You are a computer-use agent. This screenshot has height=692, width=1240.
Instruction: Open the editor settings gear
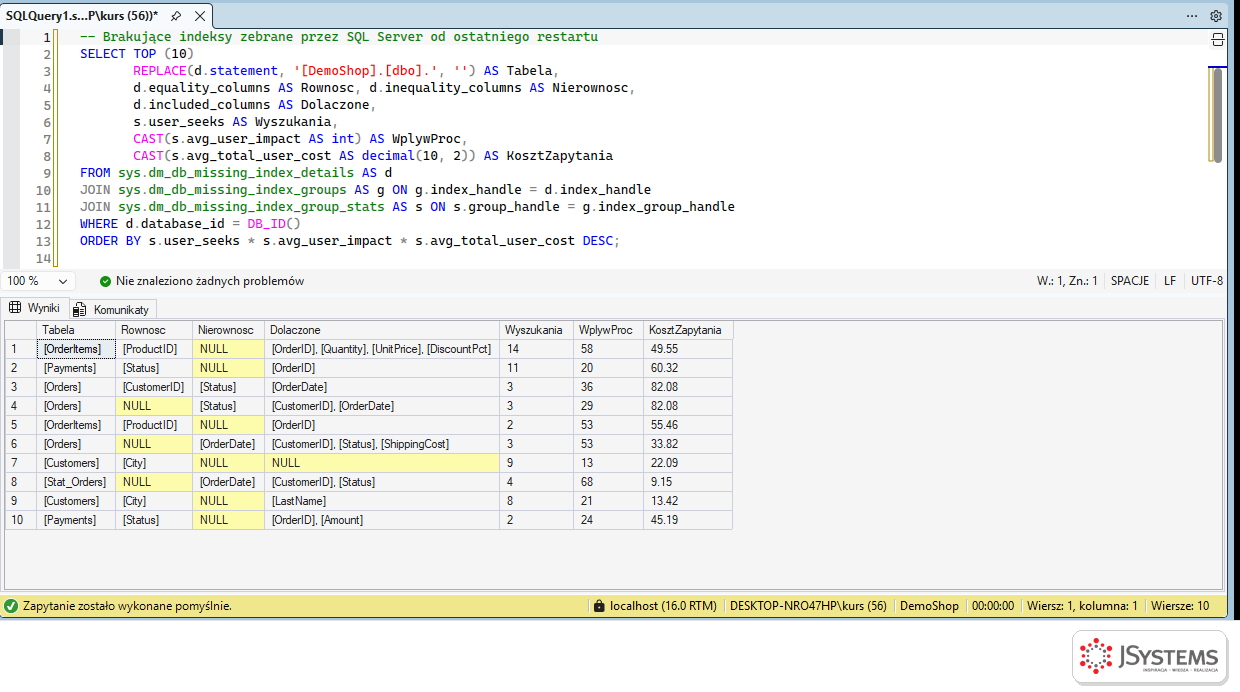[x=1216, y=16]
